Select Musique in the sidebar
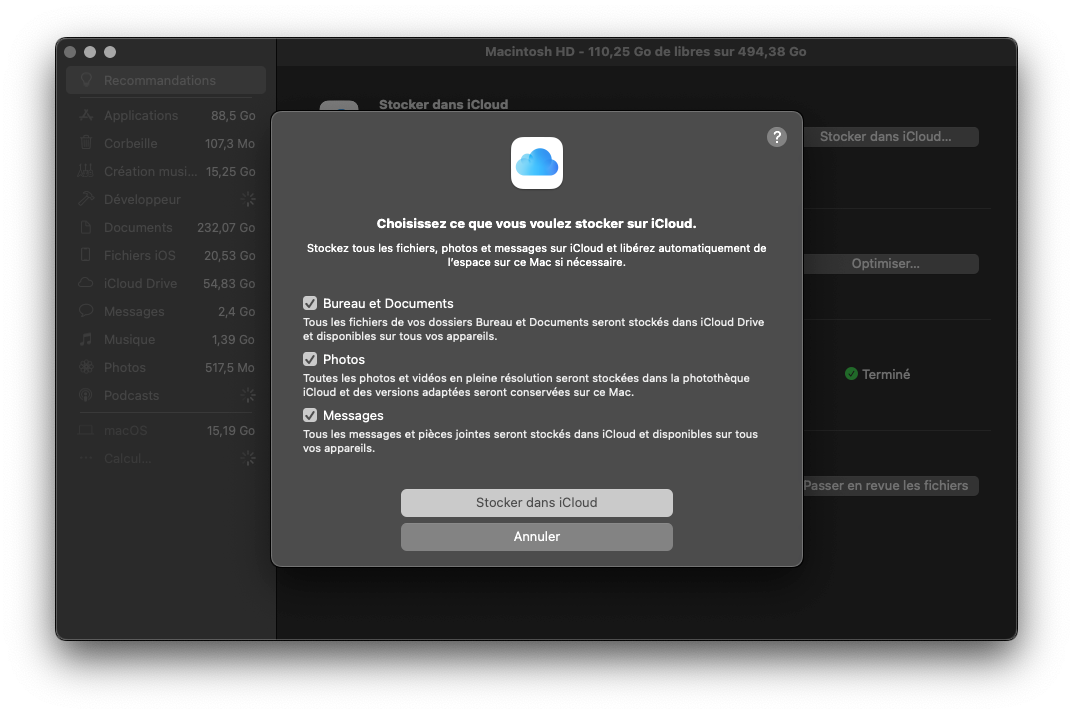Screen dimensions: 1073x714 point(166,340)
